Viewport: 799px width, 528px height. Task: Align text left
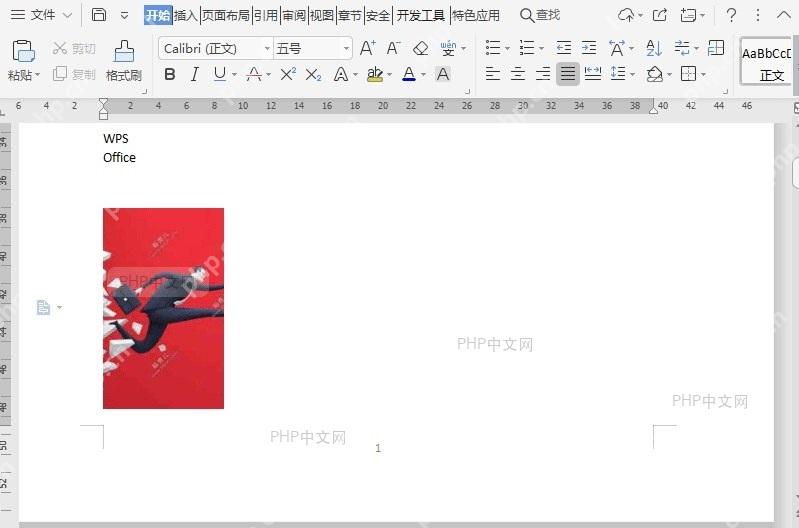tap(492, 74)
